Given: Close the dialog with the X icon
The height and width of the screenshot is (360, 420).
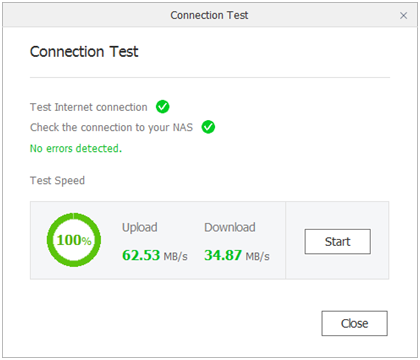Looking at the screenshot, I should (403, 15).
